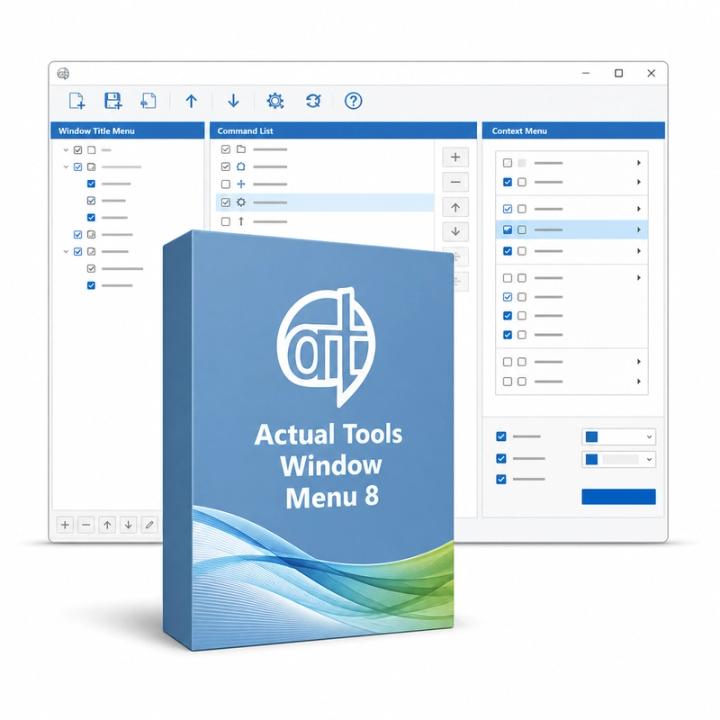
Task: Open help with the question mark icon
Action: tap(353, 101)
